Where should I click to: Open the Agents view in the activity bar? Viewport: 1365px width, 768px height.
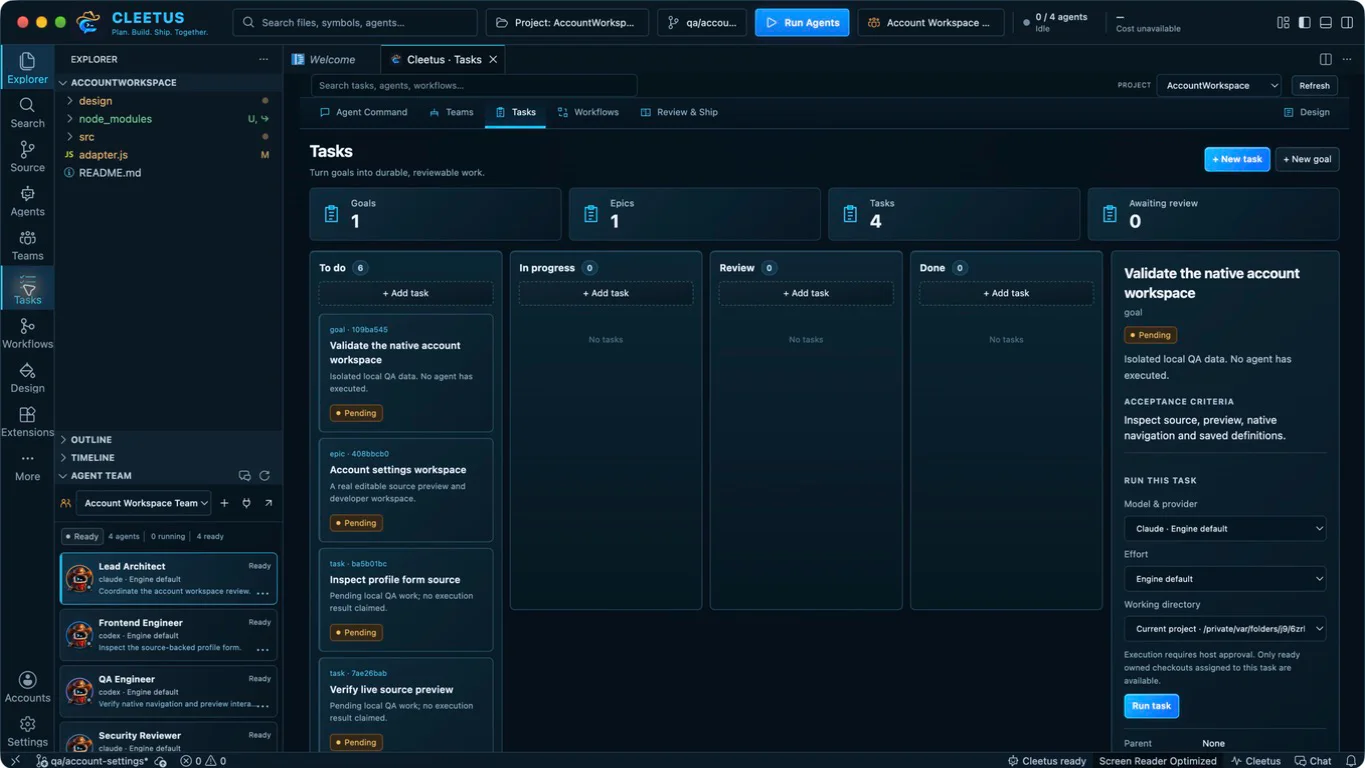click(27, 200)
